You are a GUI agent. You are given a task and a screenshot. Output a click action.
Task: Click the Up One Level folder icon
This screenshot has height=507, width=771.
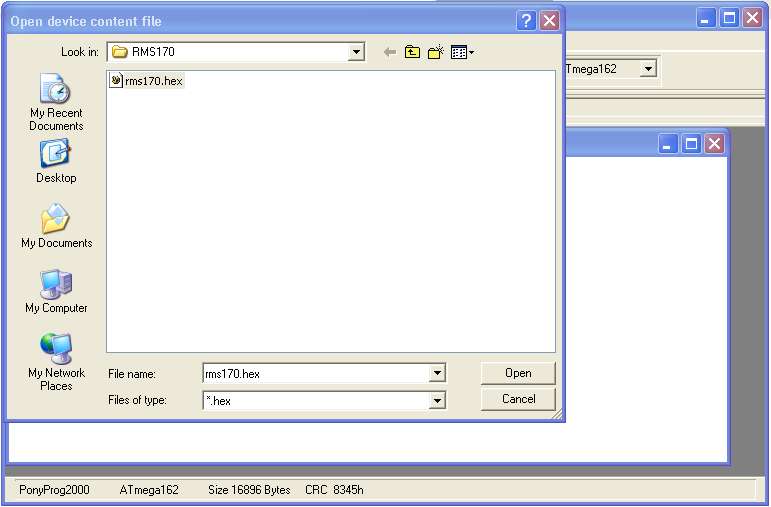pyautogui.click(x=412, y=52)
